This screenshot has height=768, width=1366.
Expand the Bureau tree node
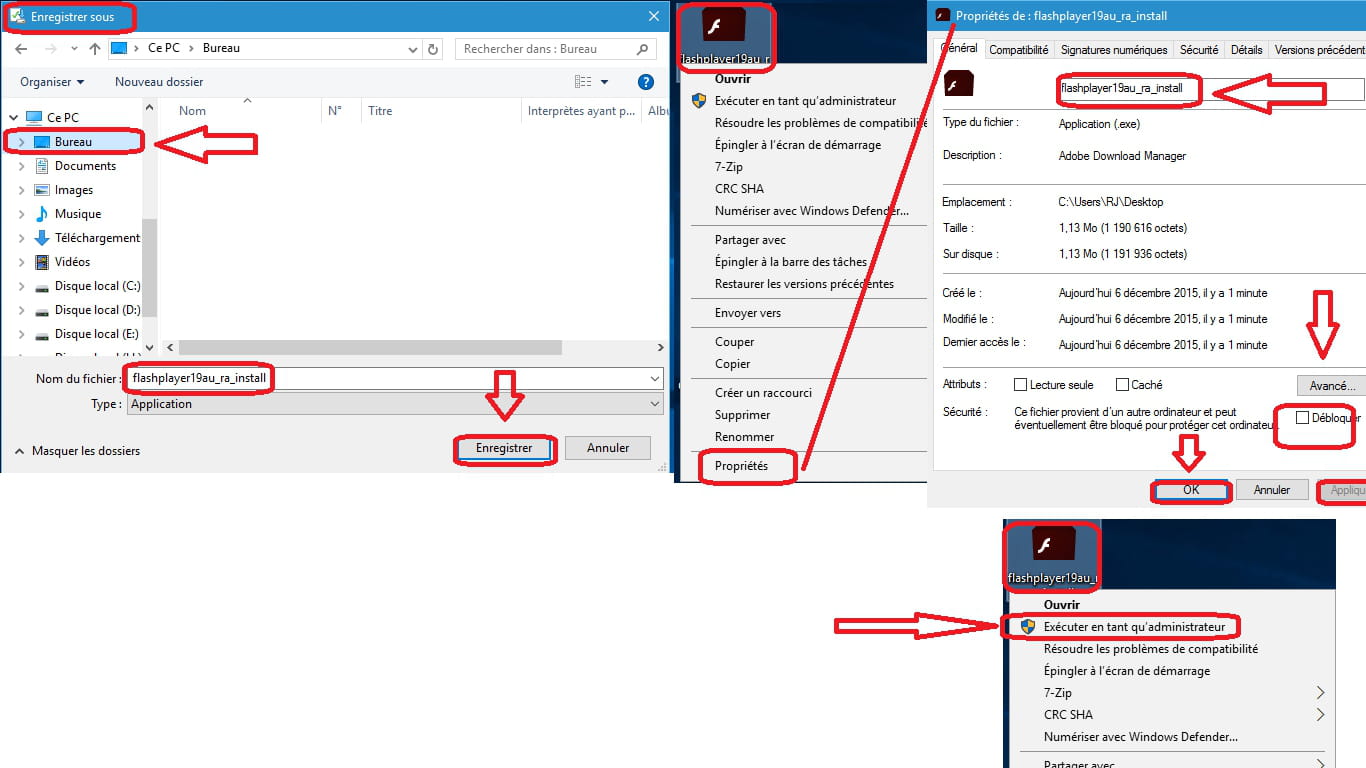[x=22, y=142]
